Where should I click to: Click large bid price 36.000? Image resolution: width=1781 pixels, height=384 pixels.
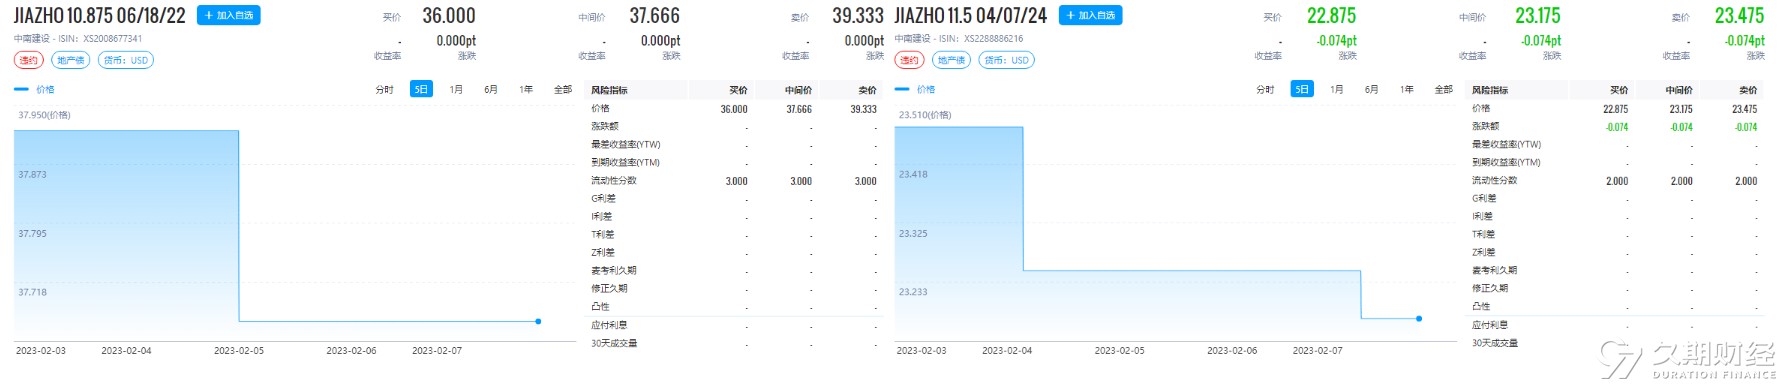449,16
